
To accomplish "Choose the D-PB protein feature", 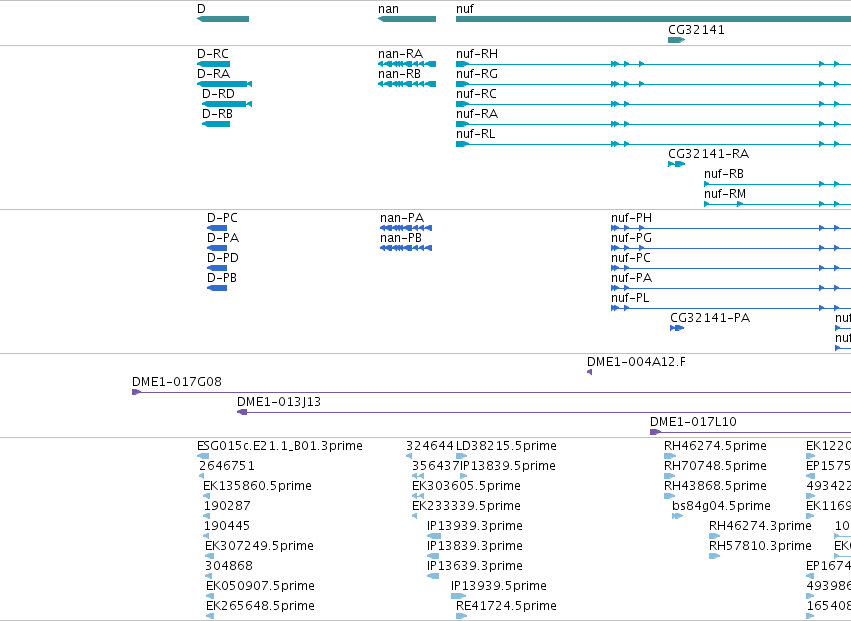I will click(217, 288).
